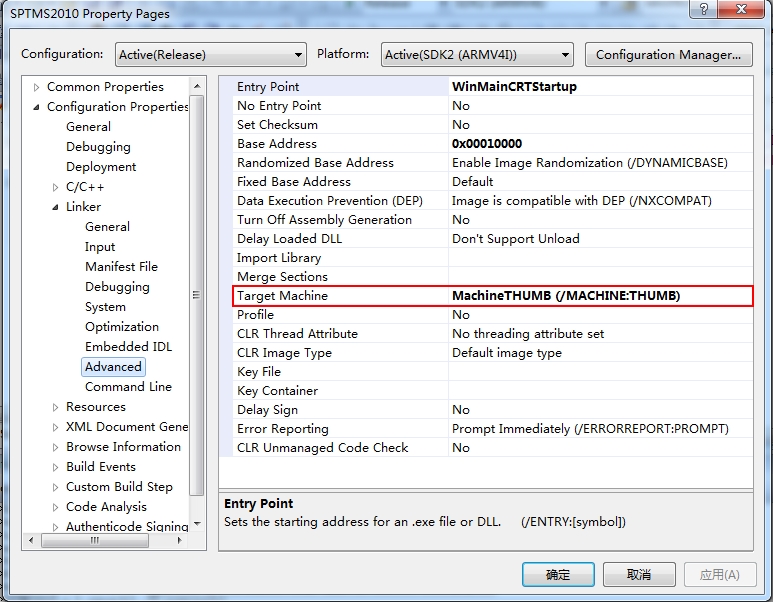The width and height of the screenshot is (773, 602).
Task: Click the help question mark button
Action: (704, 9)
